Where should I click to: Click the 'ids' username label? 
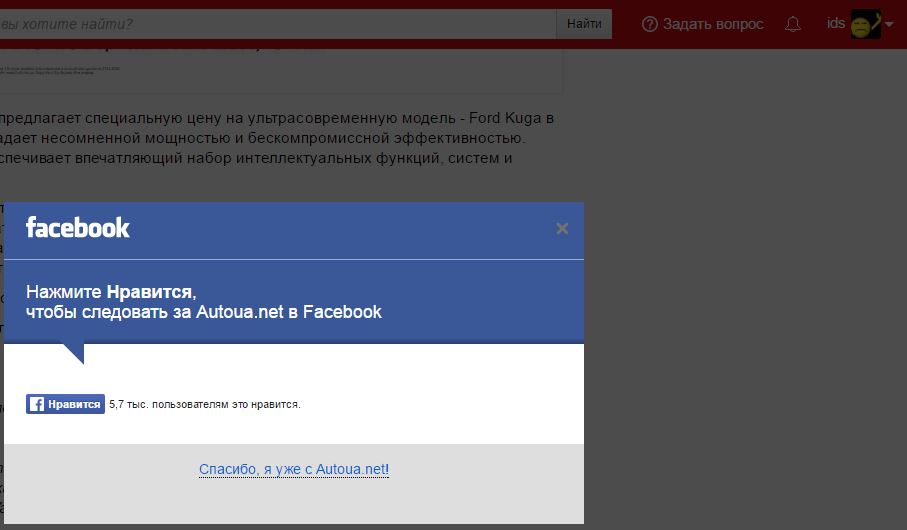(x=836, y=23)
